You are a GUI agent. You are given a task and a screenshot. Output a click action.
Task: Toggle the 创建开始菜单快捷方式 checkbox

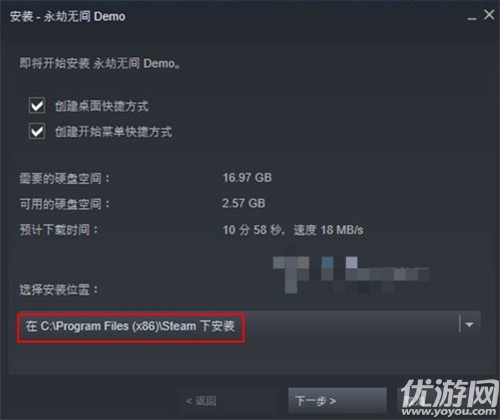pos(37,131)
